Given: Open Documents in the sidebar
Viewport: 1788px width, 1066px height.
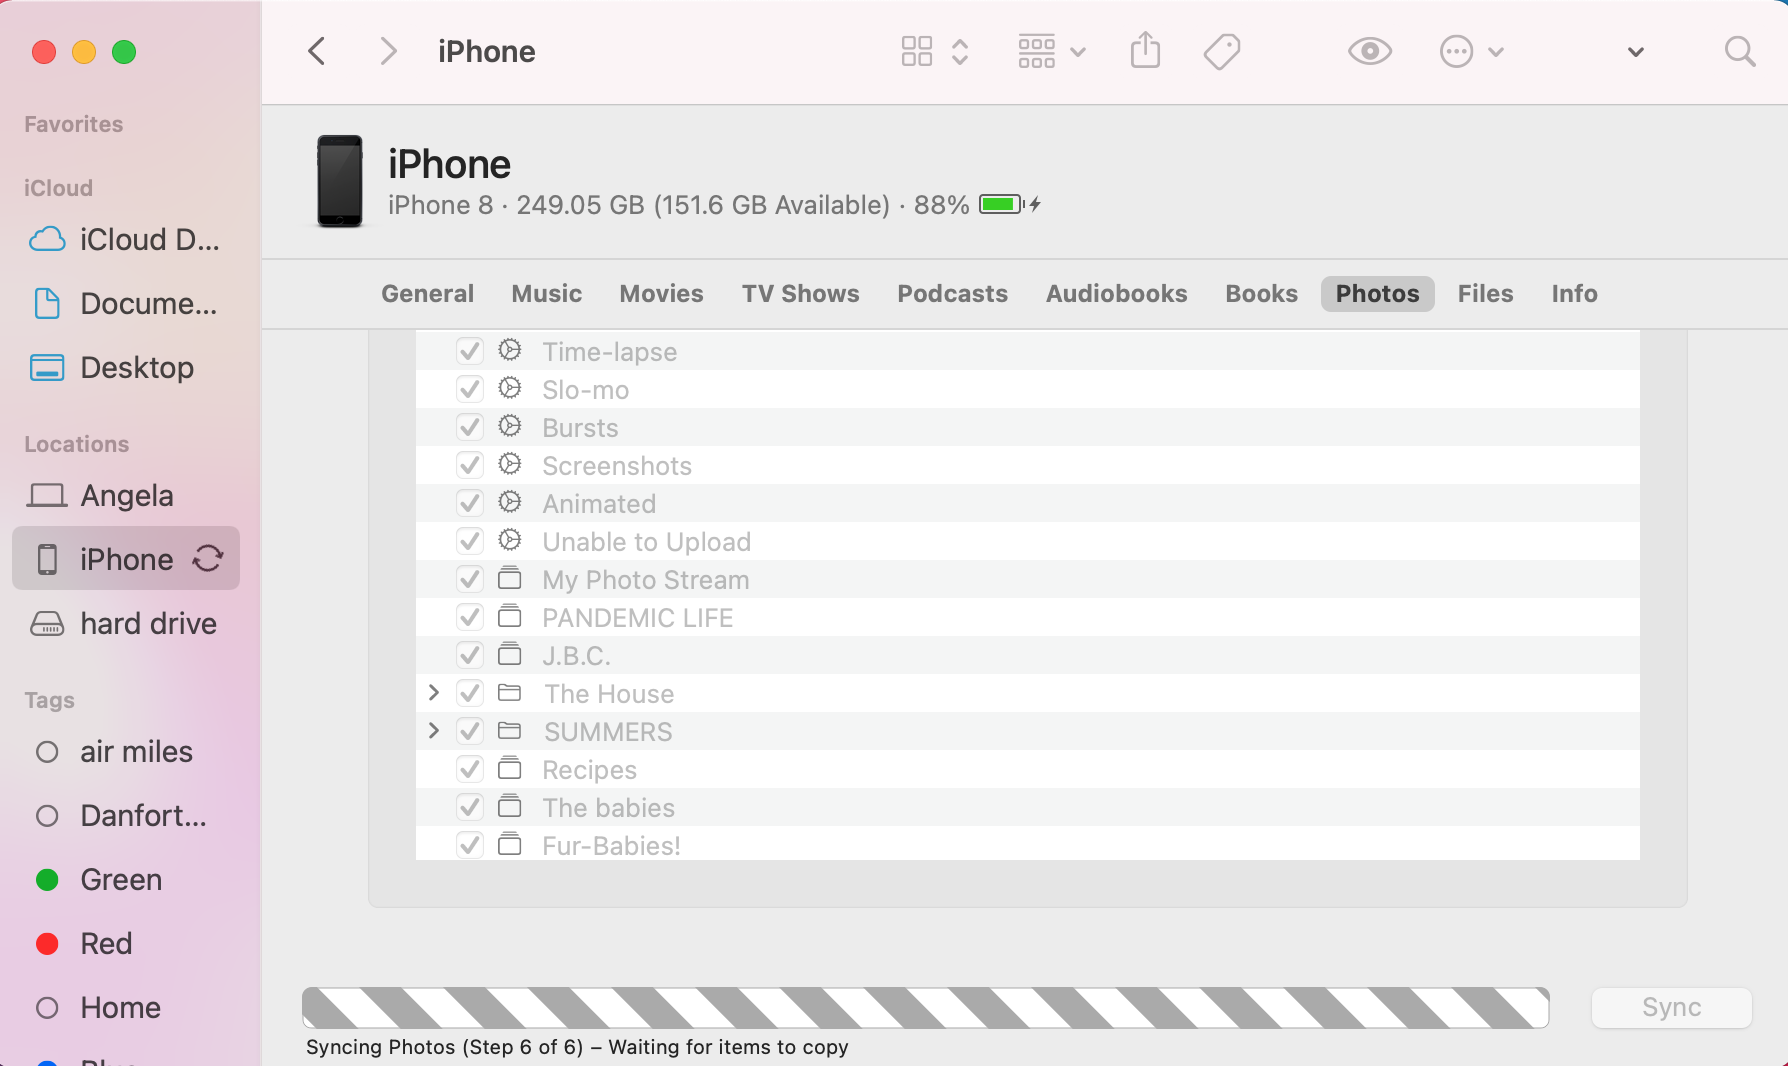Looking at the screenshot, I should (x=125, y=304).
